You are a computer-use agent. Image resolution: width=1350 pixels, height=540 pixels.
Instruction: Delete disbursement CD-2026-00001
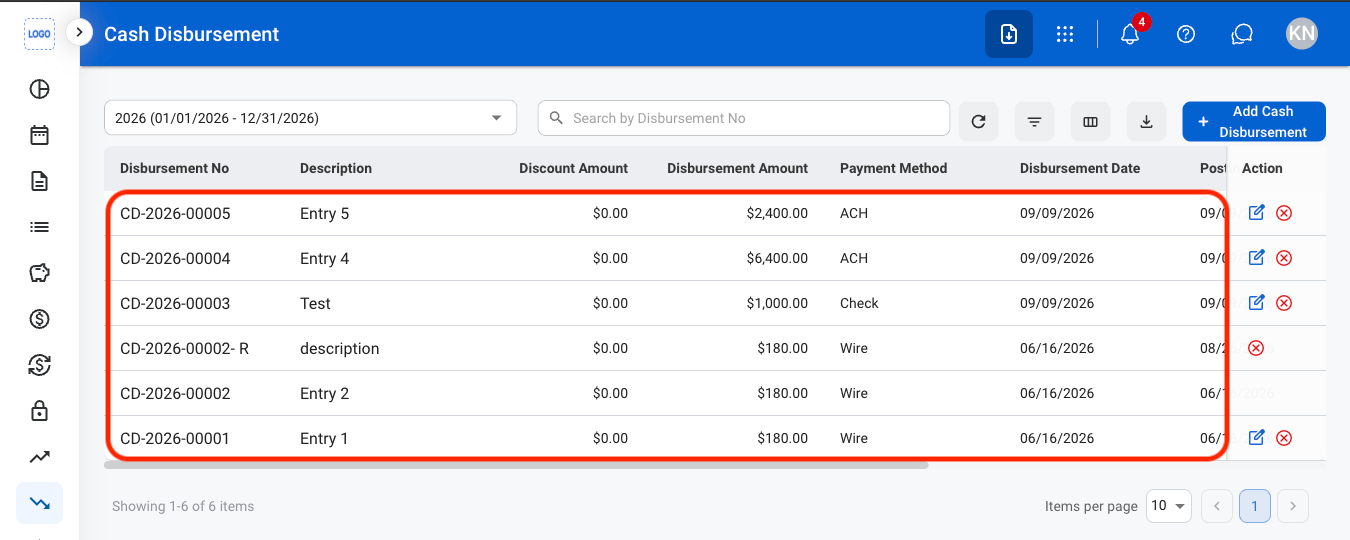pos(1284,438)
